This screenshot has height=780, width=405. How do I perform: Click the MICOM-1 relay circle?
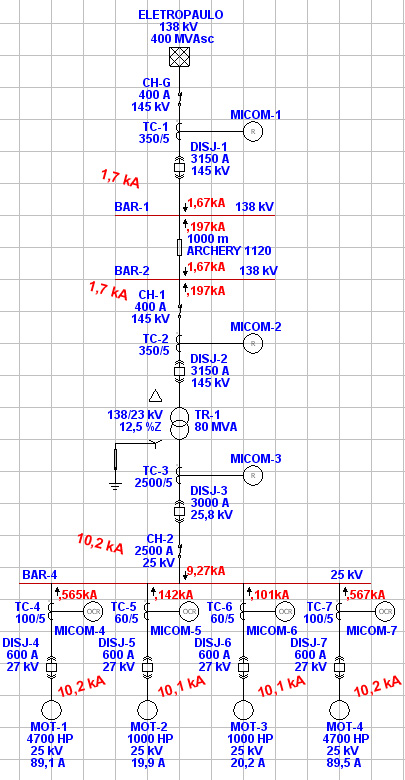point(252,131)
